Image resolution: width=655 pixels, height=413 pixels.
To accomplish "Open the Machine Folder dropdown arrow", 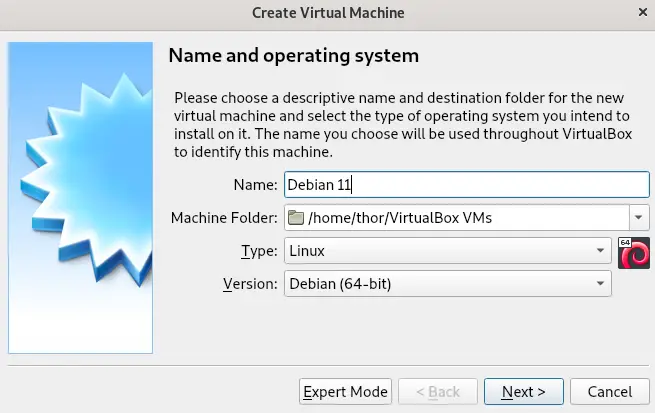I will coord(639,218).
